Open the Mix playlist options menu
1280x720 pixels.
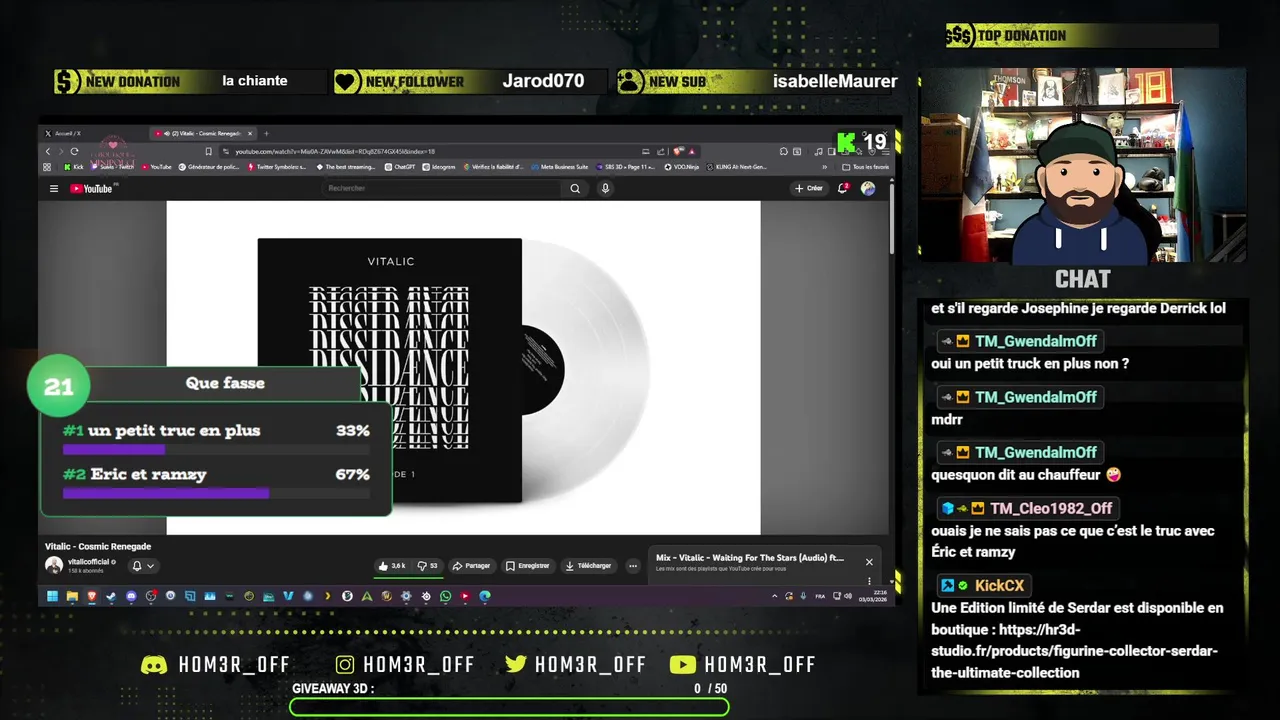point(869,580)
